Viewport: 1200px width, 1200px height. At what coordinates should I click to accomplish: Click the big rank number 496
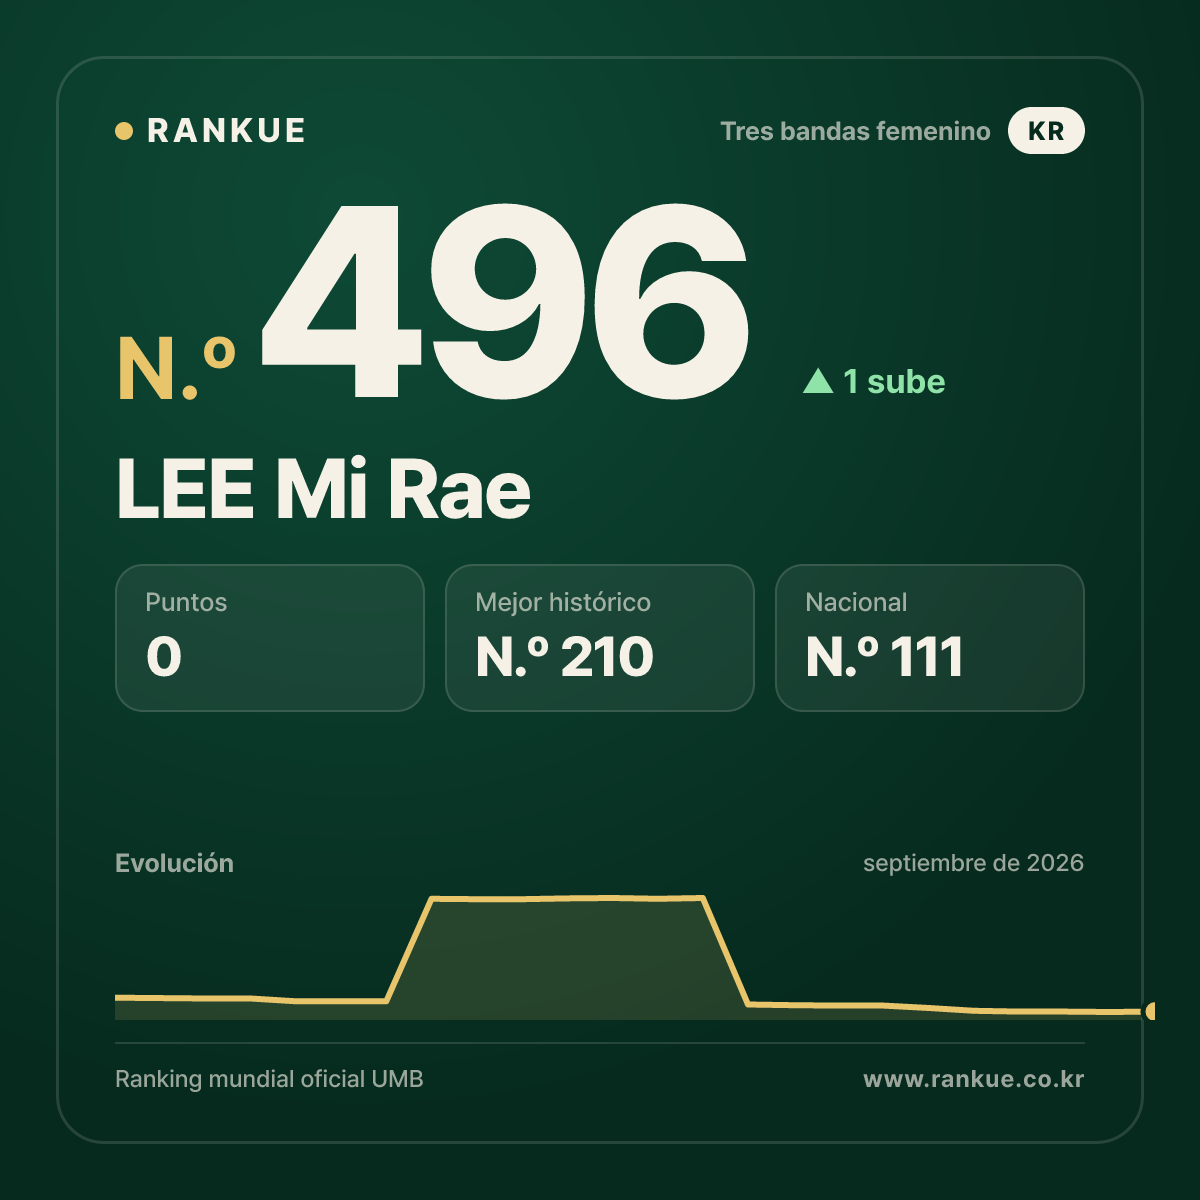505,300
